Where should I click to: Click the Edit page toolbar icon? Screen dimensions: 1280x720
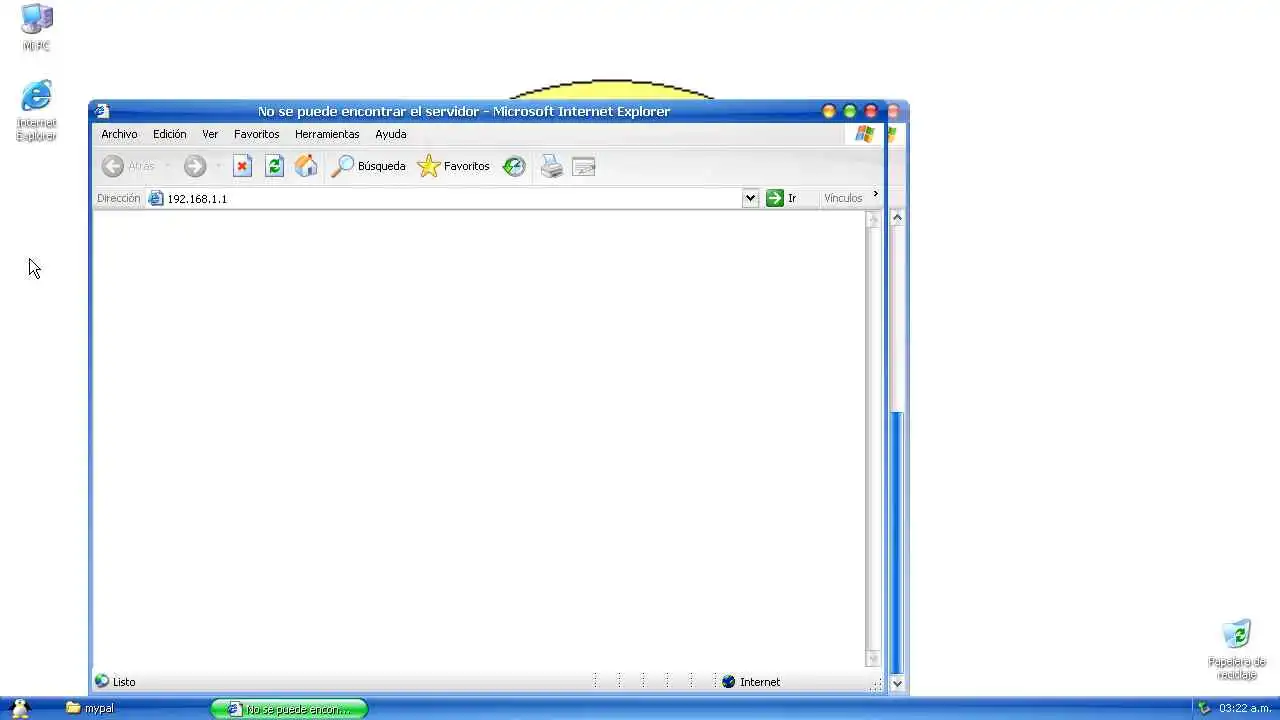[584, 167]
